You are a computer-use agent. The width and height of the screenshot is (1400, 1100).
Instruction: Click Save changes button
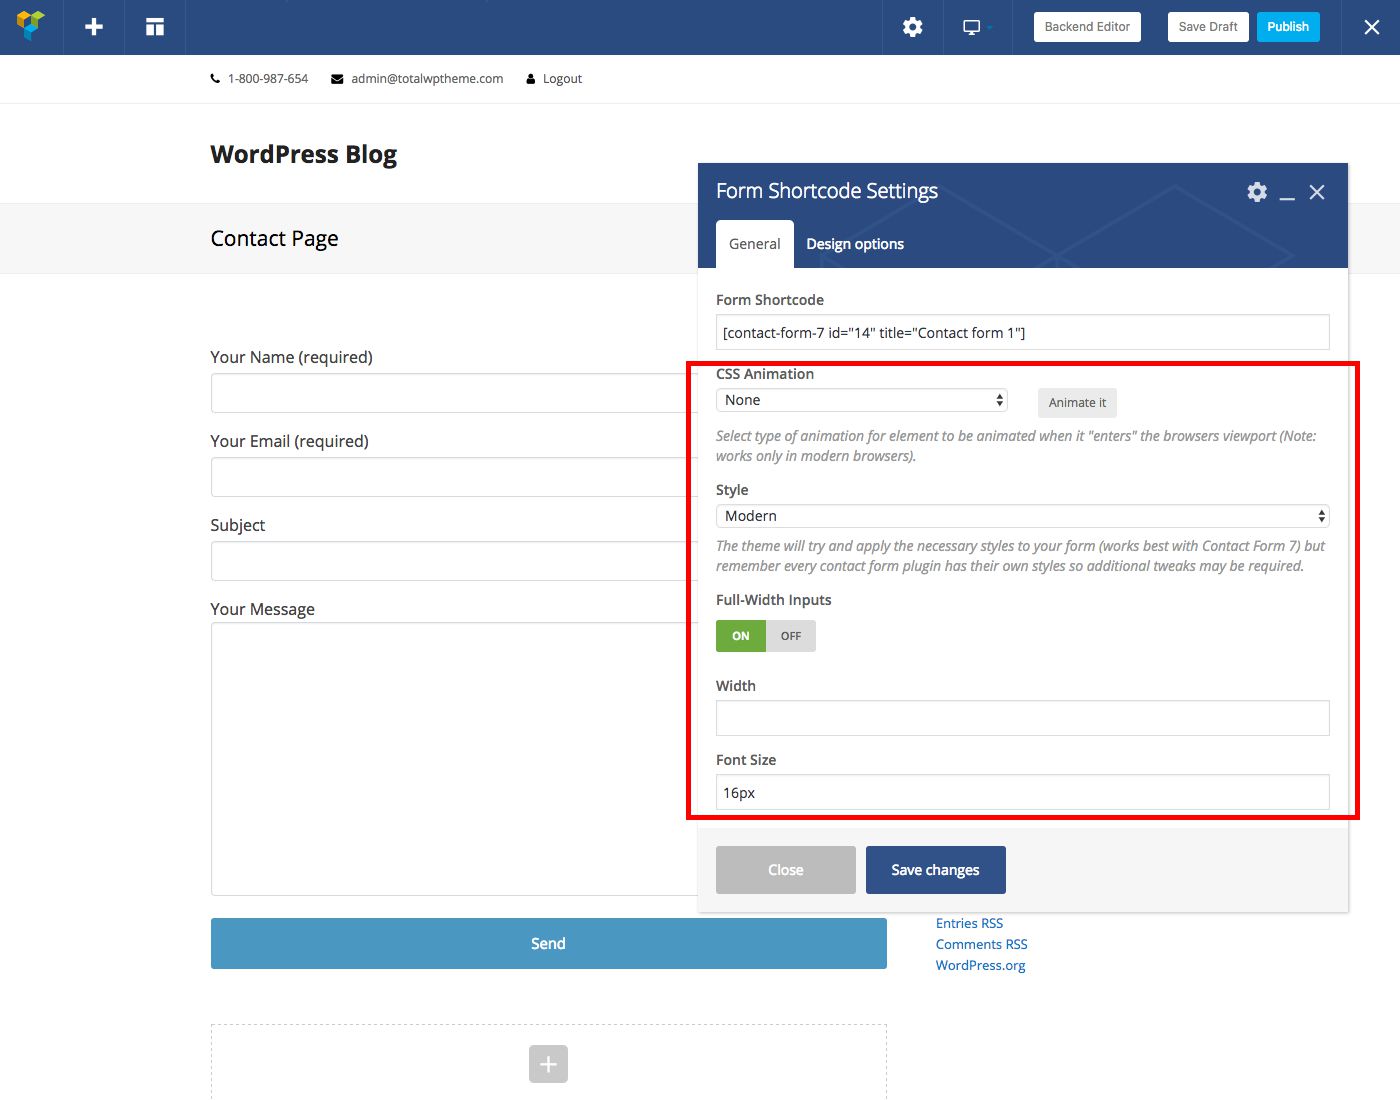pos(936,870)
